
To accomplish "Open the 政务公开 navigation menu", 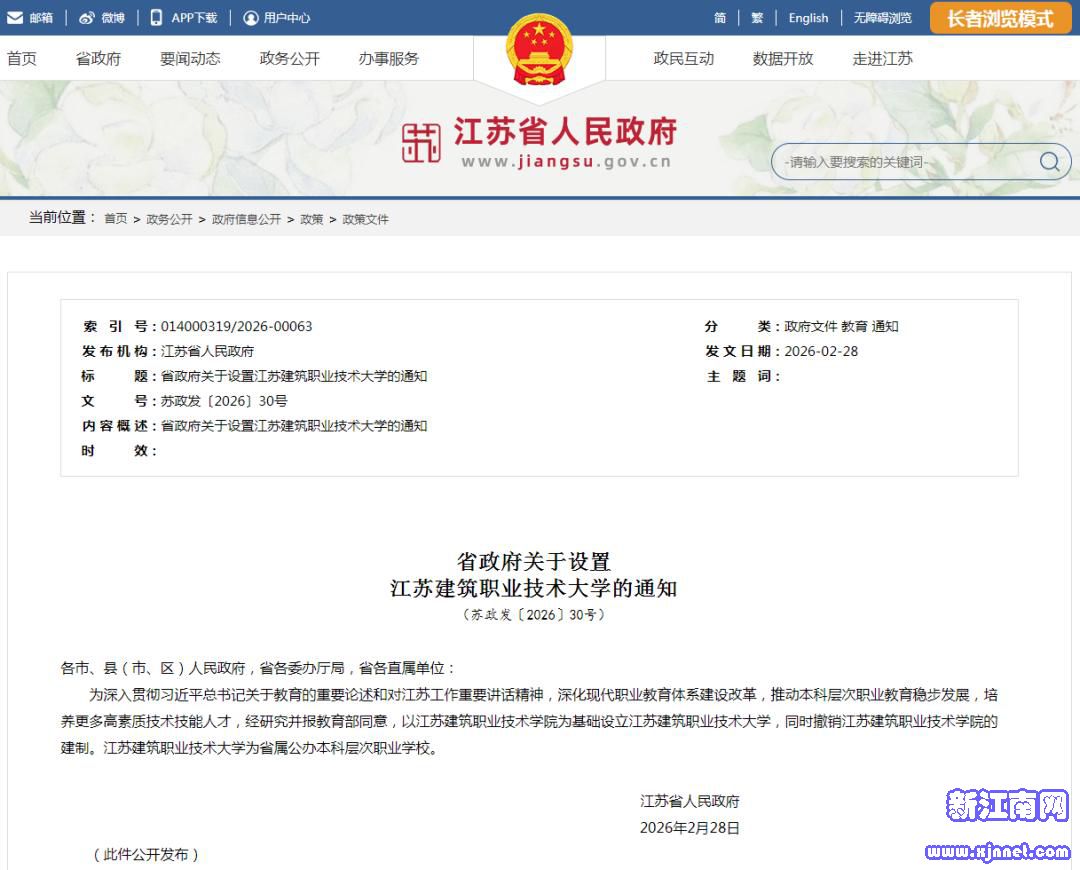I will 289,58.
